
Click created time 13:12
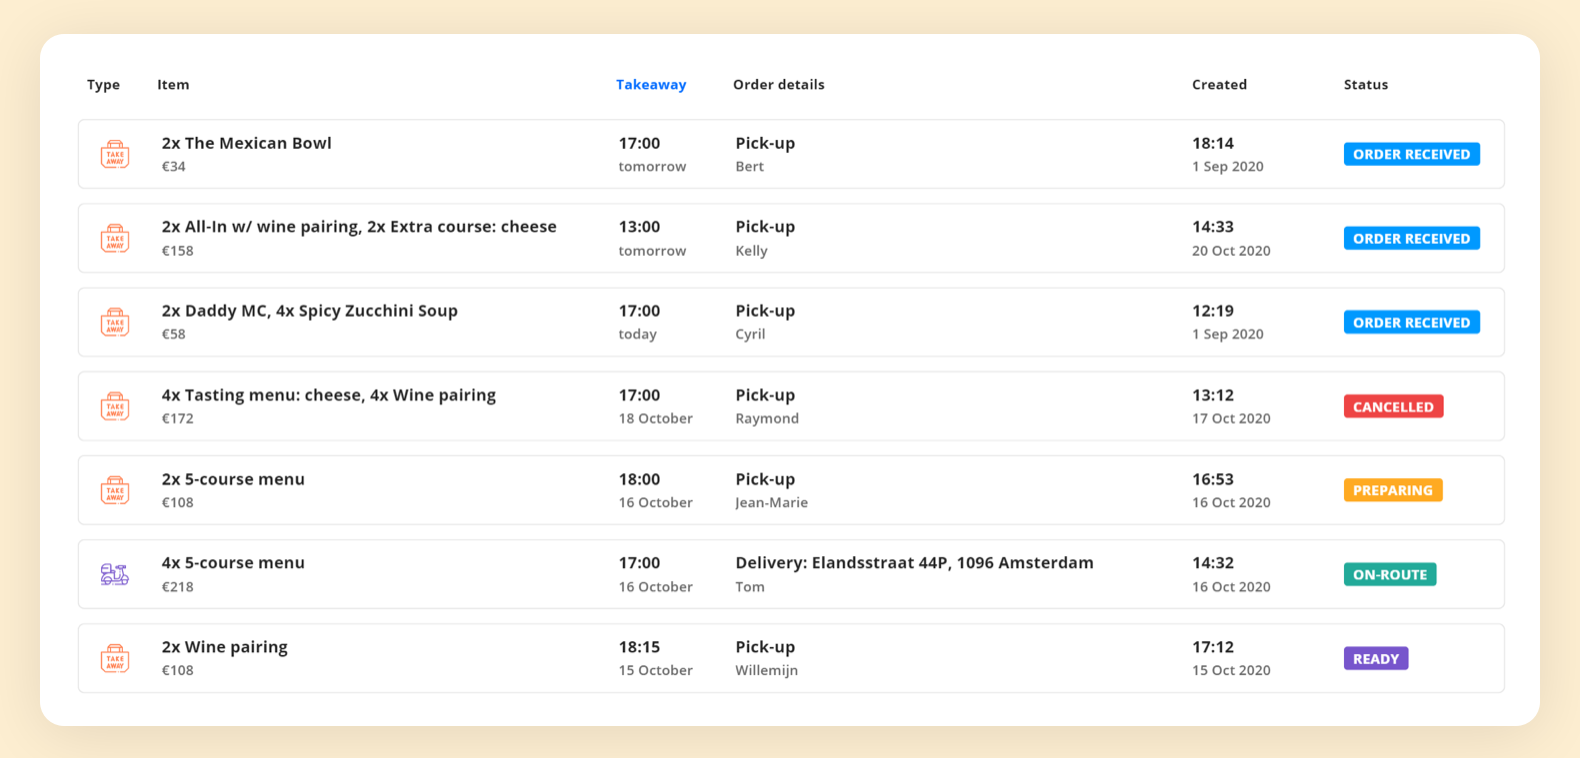[x=1213, y=395]
